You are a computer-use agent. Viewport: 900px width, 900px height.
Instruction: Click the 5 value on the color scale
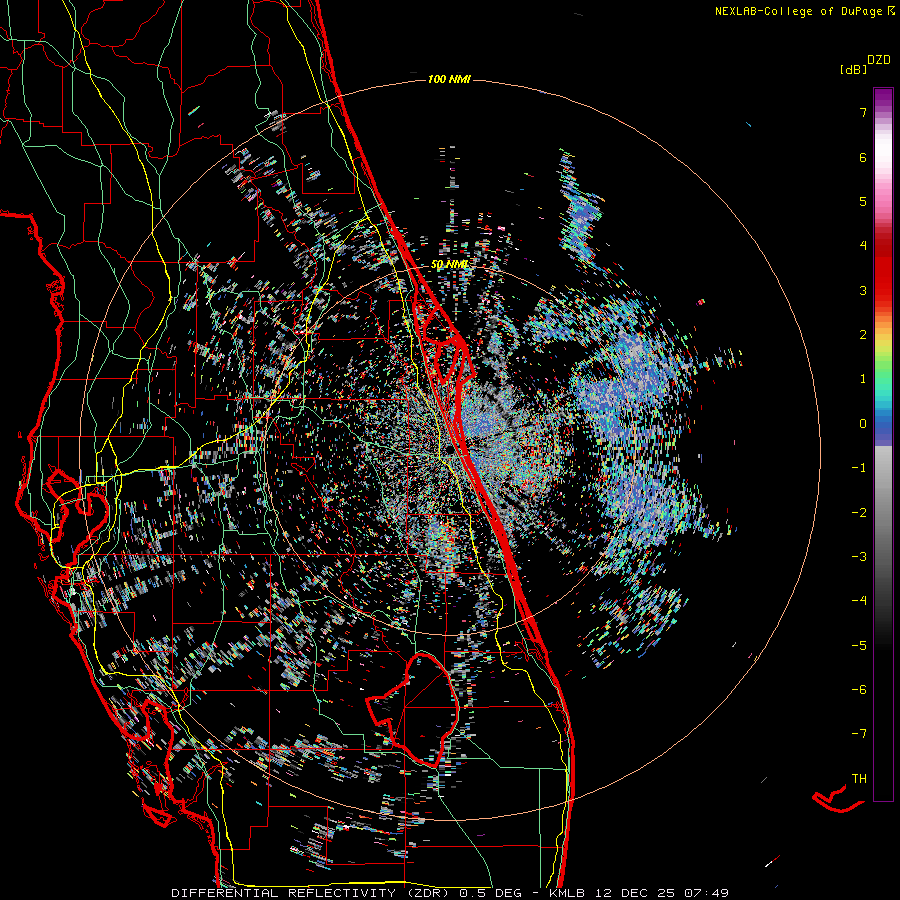pyautogui.click(x=863, y=201)
